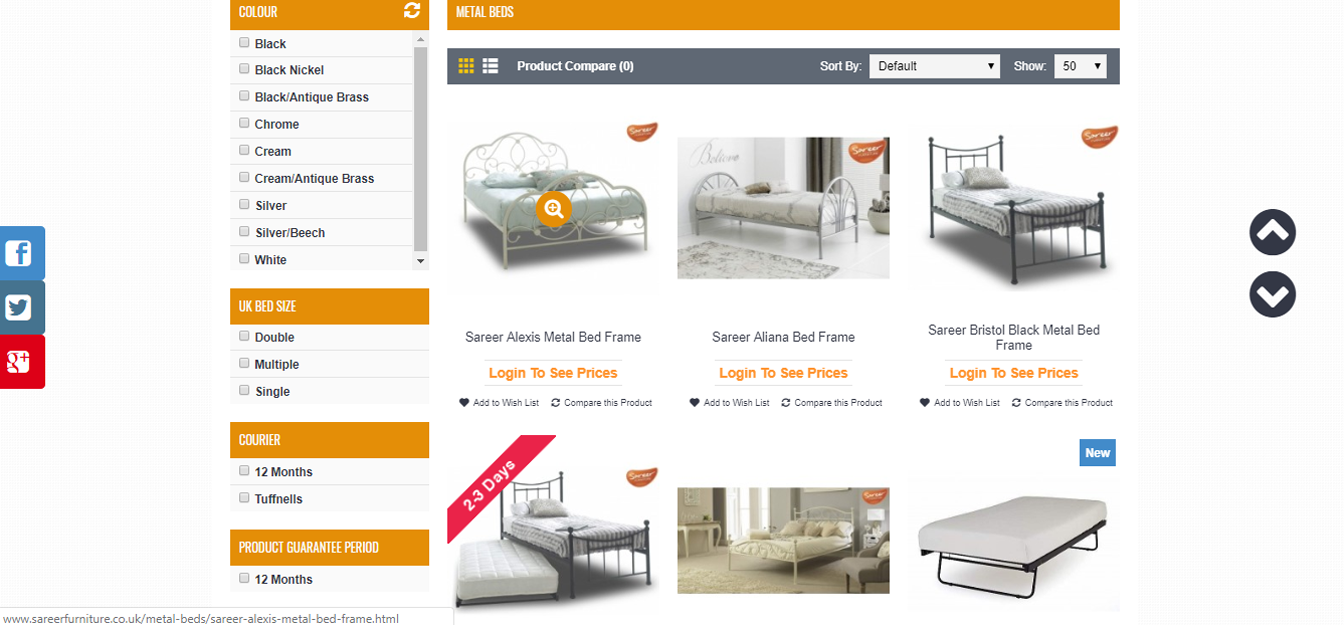Jump to page top with up arrow
1344x625 pixels.
(x=1272, y=232)
